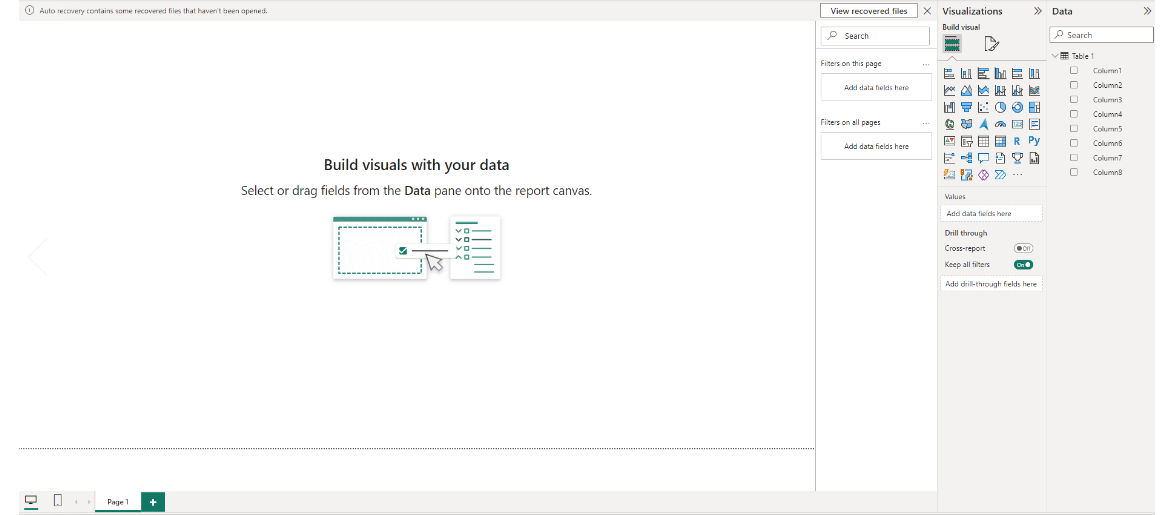Select the Q&A speech bubble visual
Viewport: 1166px width, 515px height.
[983, 158]
